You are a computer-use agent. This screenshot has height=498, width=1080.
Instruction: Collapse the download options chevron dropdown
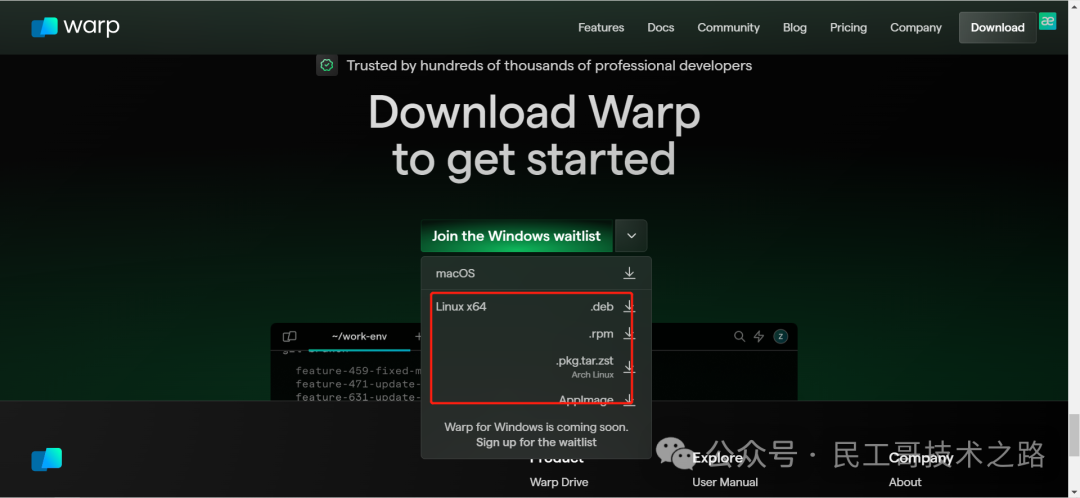[x=632, y=236]
